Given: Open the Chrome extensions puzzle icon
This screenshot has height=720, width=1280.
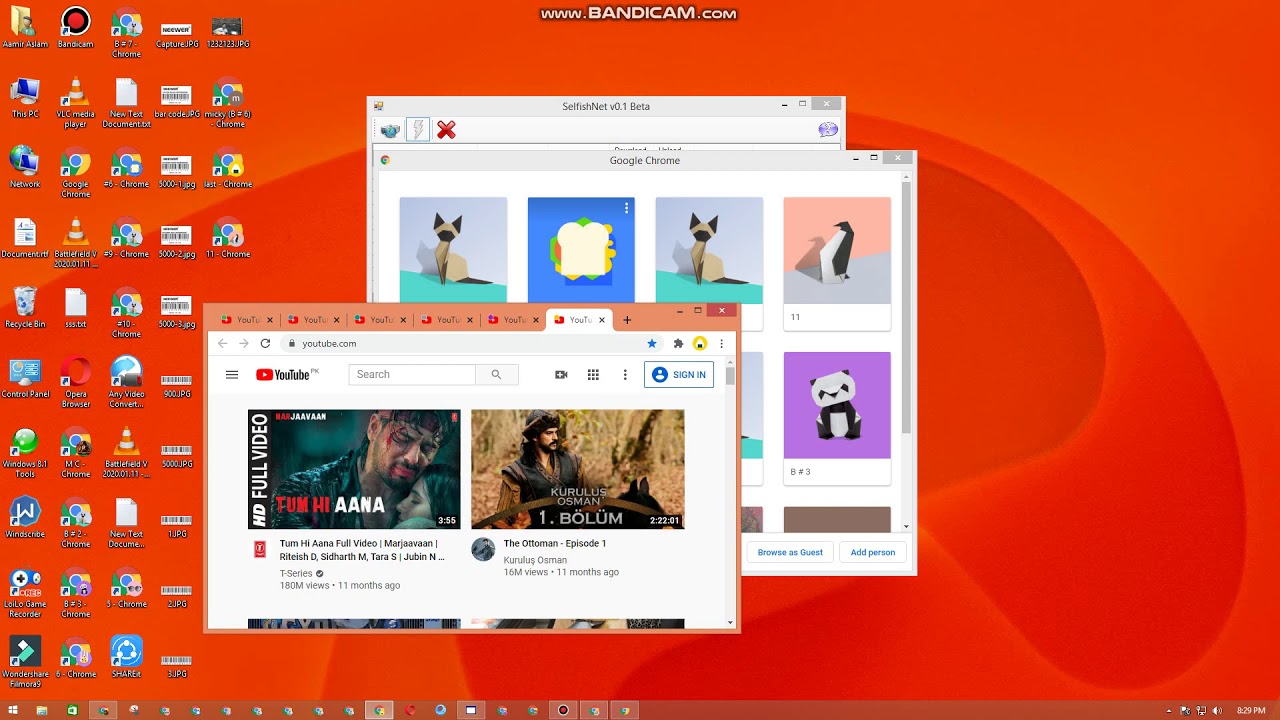Looking at the screenshot, I should [678, 343].
